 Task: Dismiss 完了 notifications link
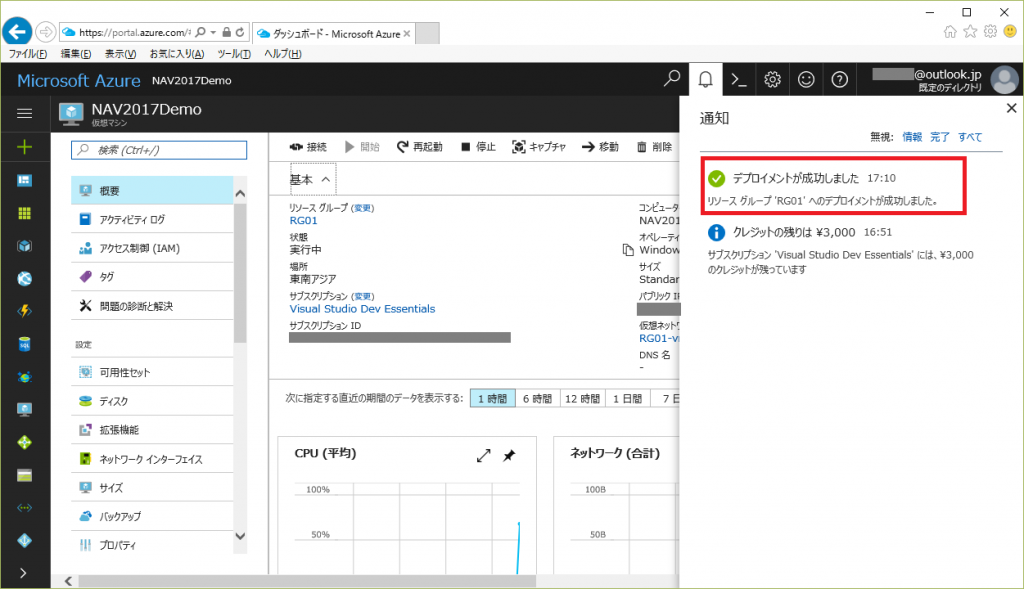coord(940,137)
